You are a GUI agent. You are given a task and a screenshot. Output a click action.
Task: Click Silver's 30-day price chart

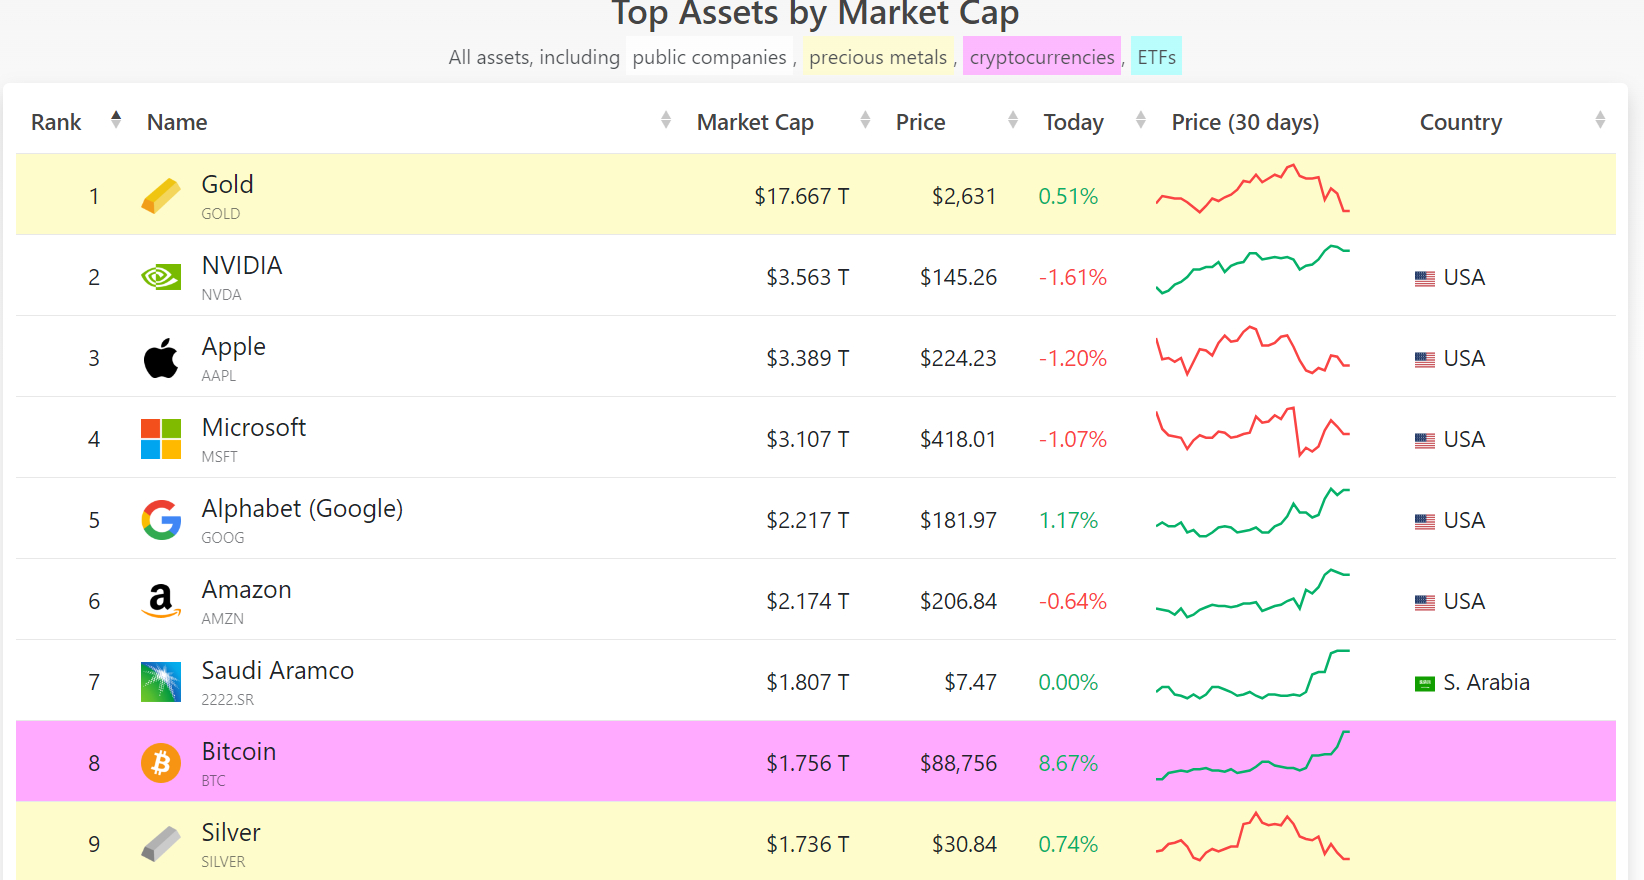(x=1253, y=836)
